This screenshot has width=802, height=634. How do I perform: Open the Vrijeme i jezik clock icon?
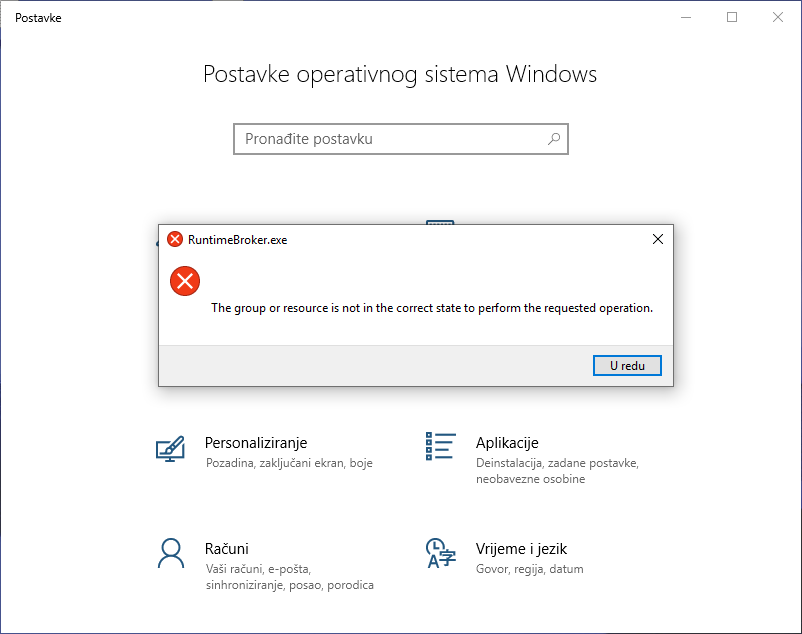(440, 553)
